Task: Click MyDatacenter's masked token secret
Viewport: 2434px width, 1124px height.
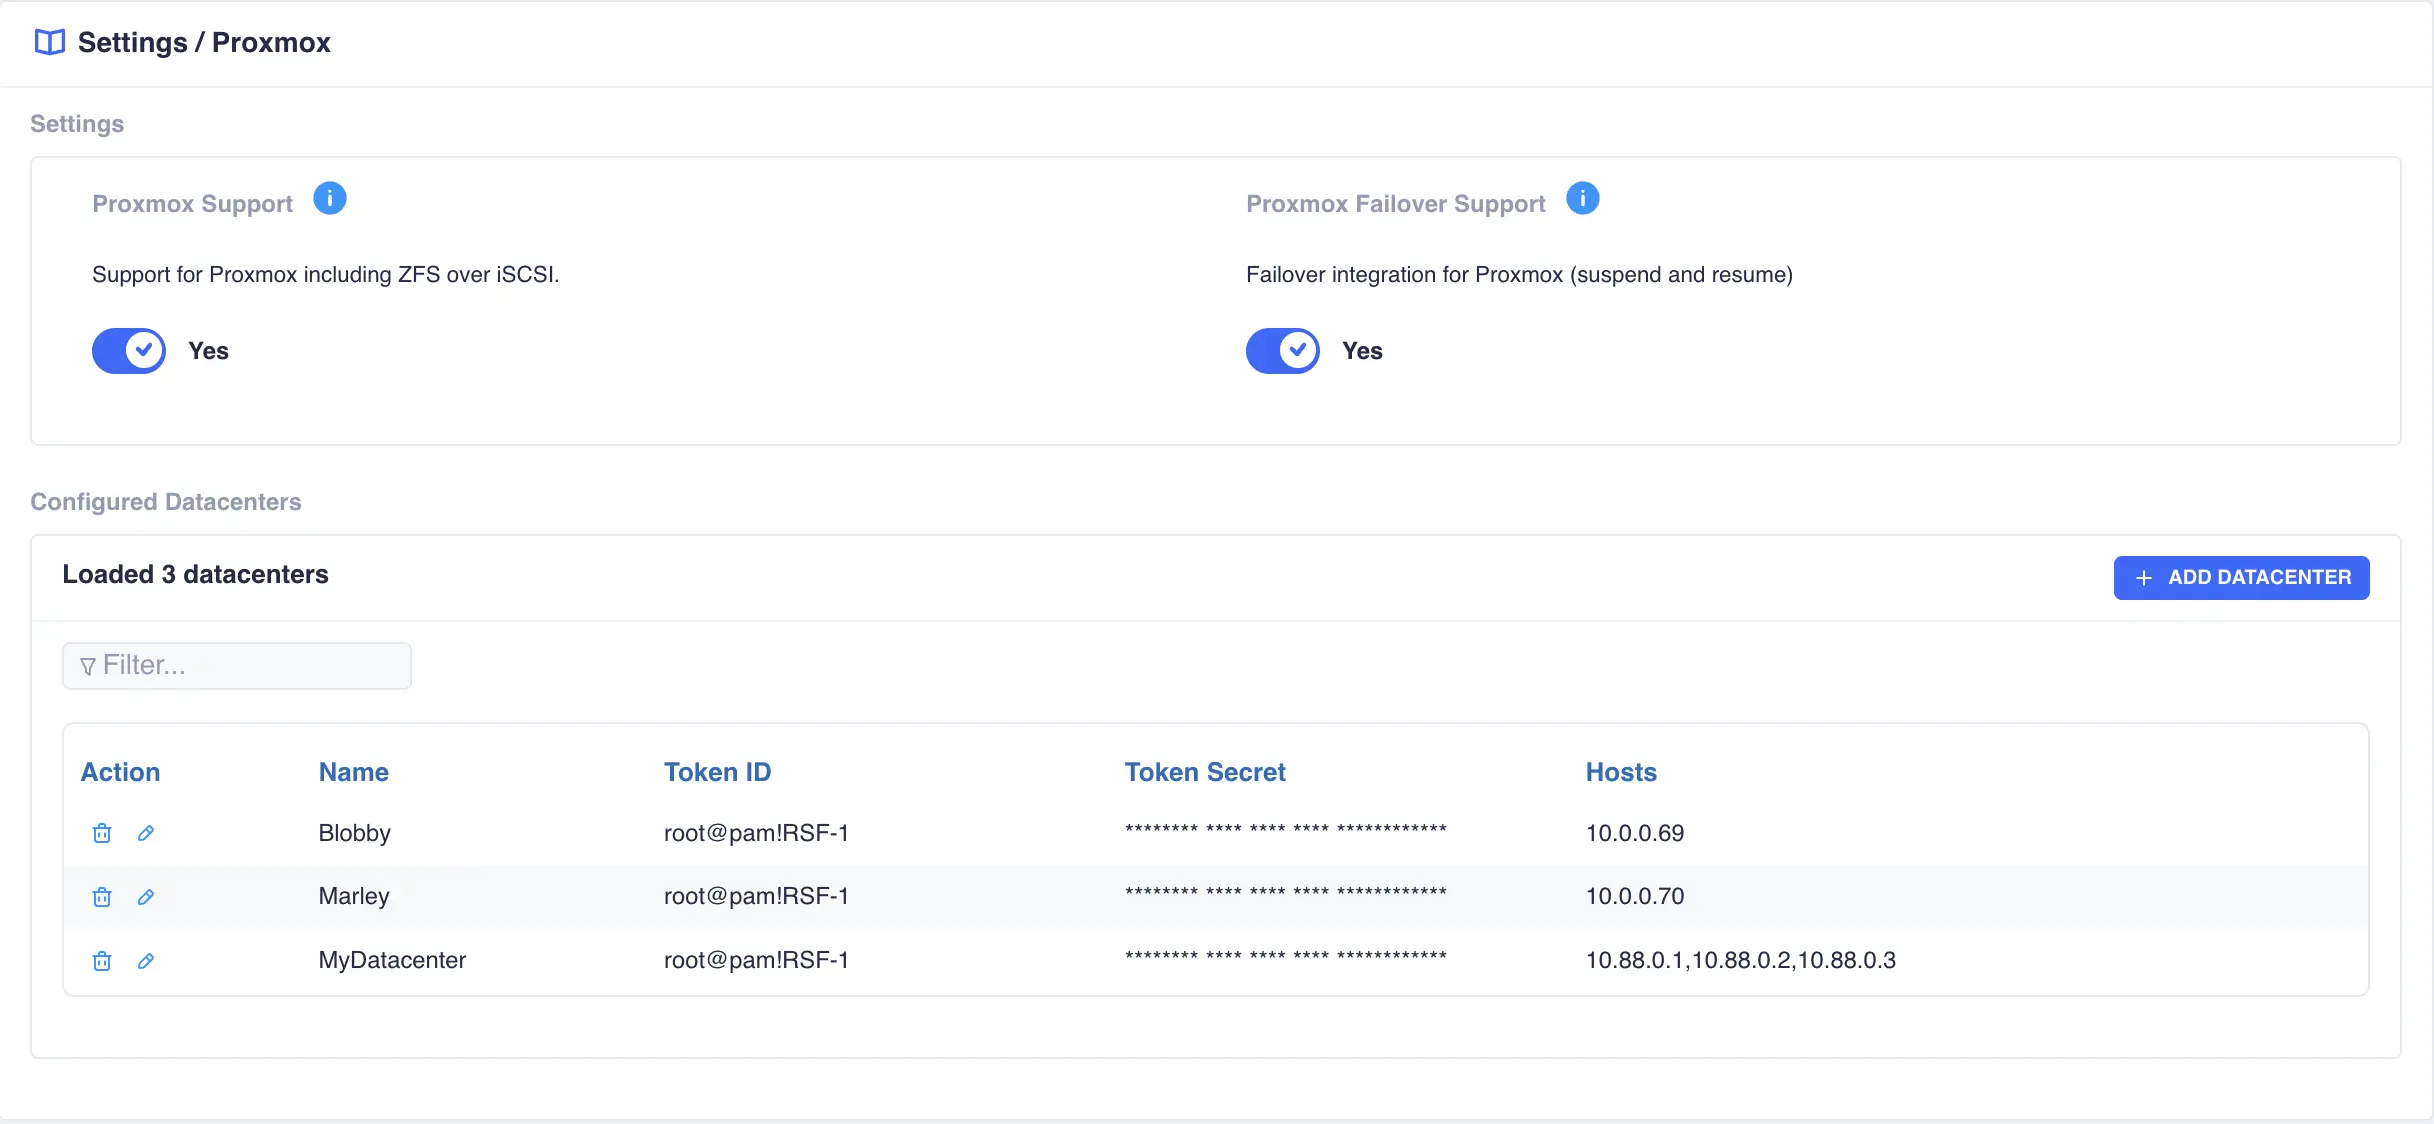Action: (1286, 956)
